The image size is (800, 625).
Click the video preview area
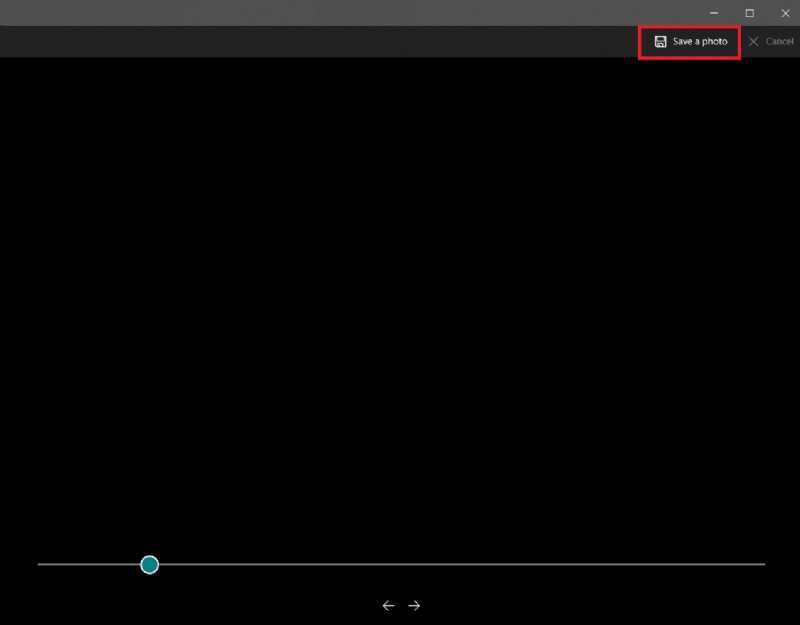point(400,300)
